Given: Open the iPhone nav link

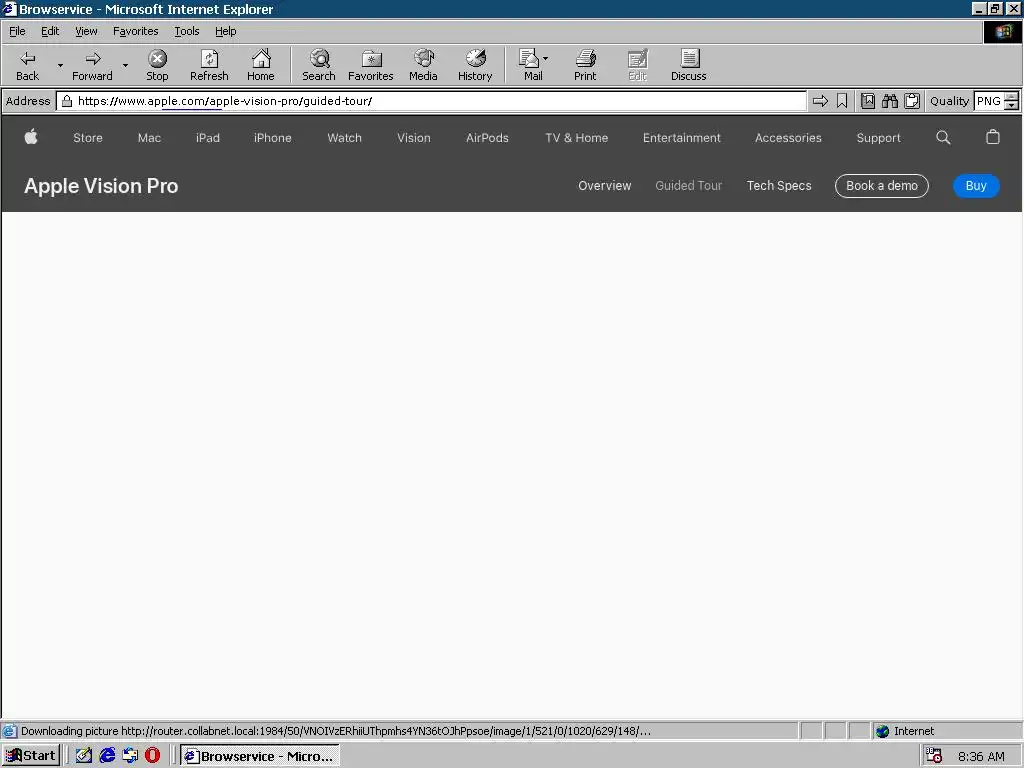Looking at the screenshot, I should pos(272,138).
